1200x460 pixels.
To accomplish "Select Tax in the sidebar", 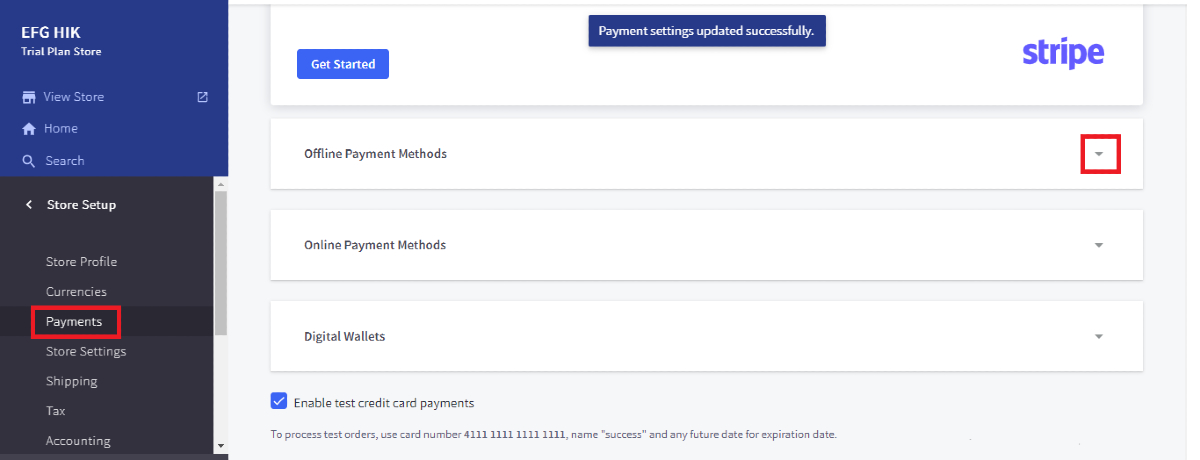I will click(56, 411).
